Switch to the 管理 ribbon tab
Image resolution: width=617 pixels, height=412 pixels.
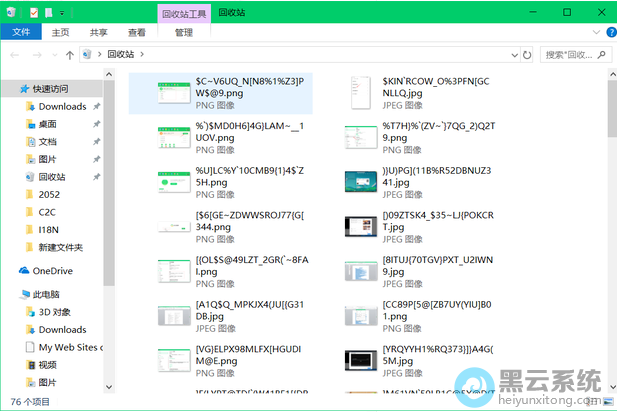tap(184, 32)
